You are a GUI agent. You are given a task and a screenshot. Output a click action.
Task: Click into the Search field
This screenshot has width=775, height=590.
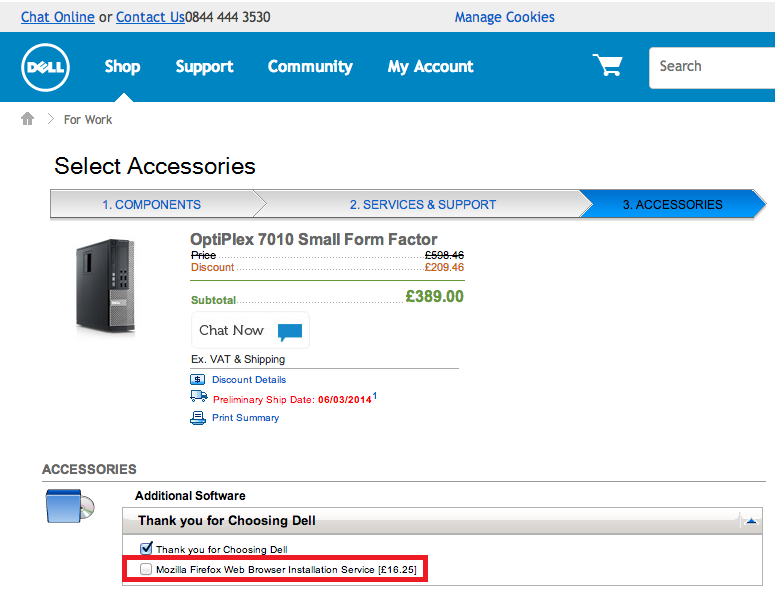tap(712, 67)
